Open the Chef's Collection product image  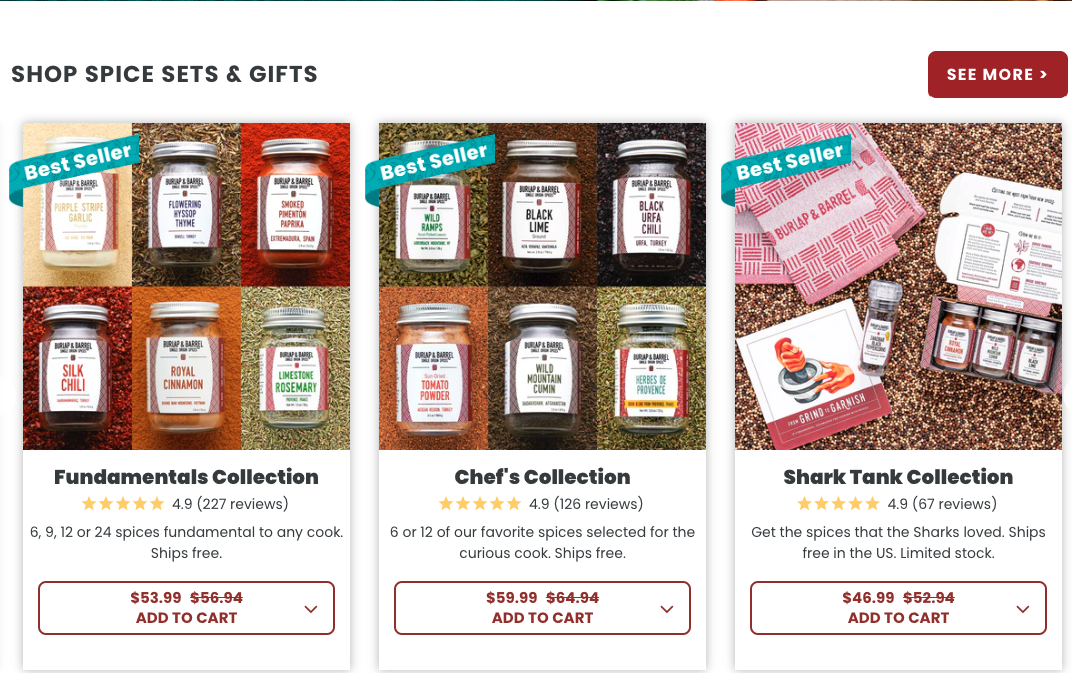point(542,287)
